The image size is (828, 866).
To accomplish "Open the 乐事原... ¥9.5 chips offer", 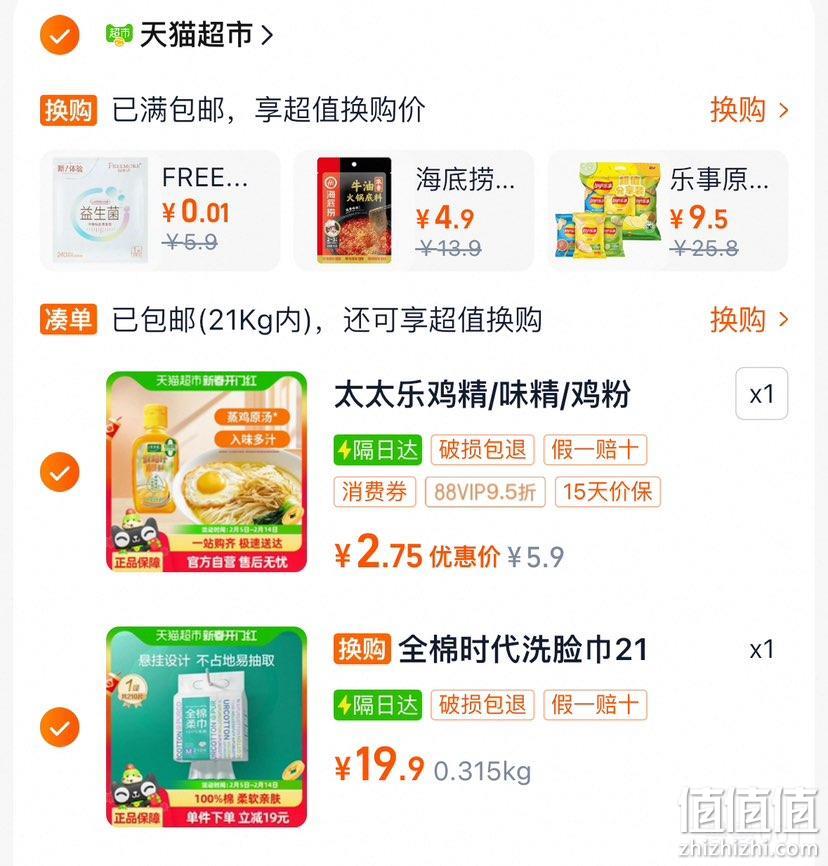I will (667, 210).
